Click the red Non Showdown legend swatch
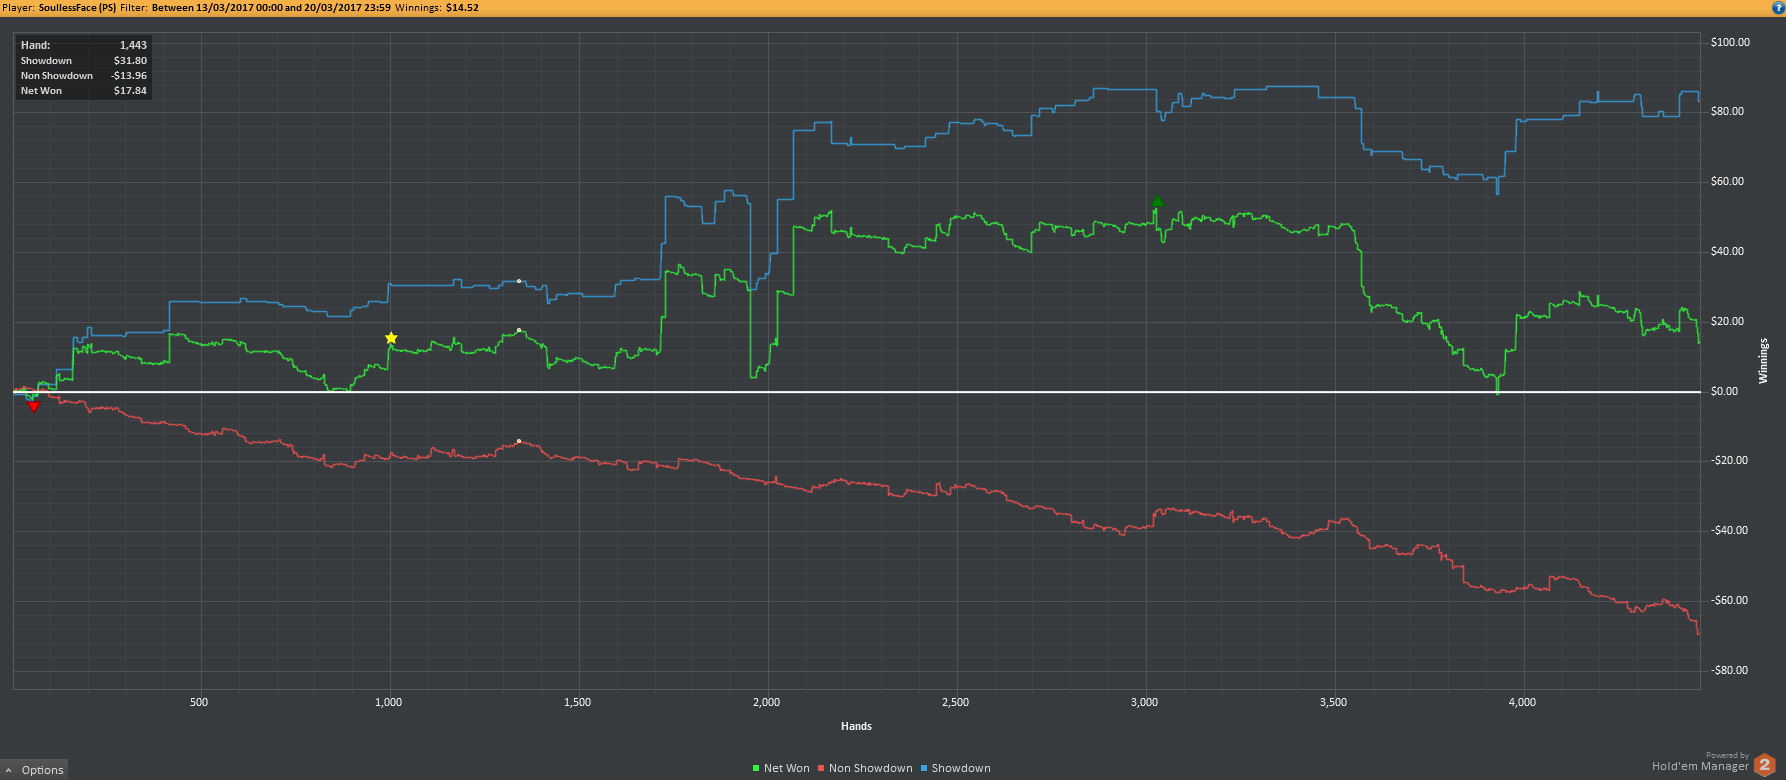The width and height of the screenshot is (1786, 780). [x=821, y=768]
